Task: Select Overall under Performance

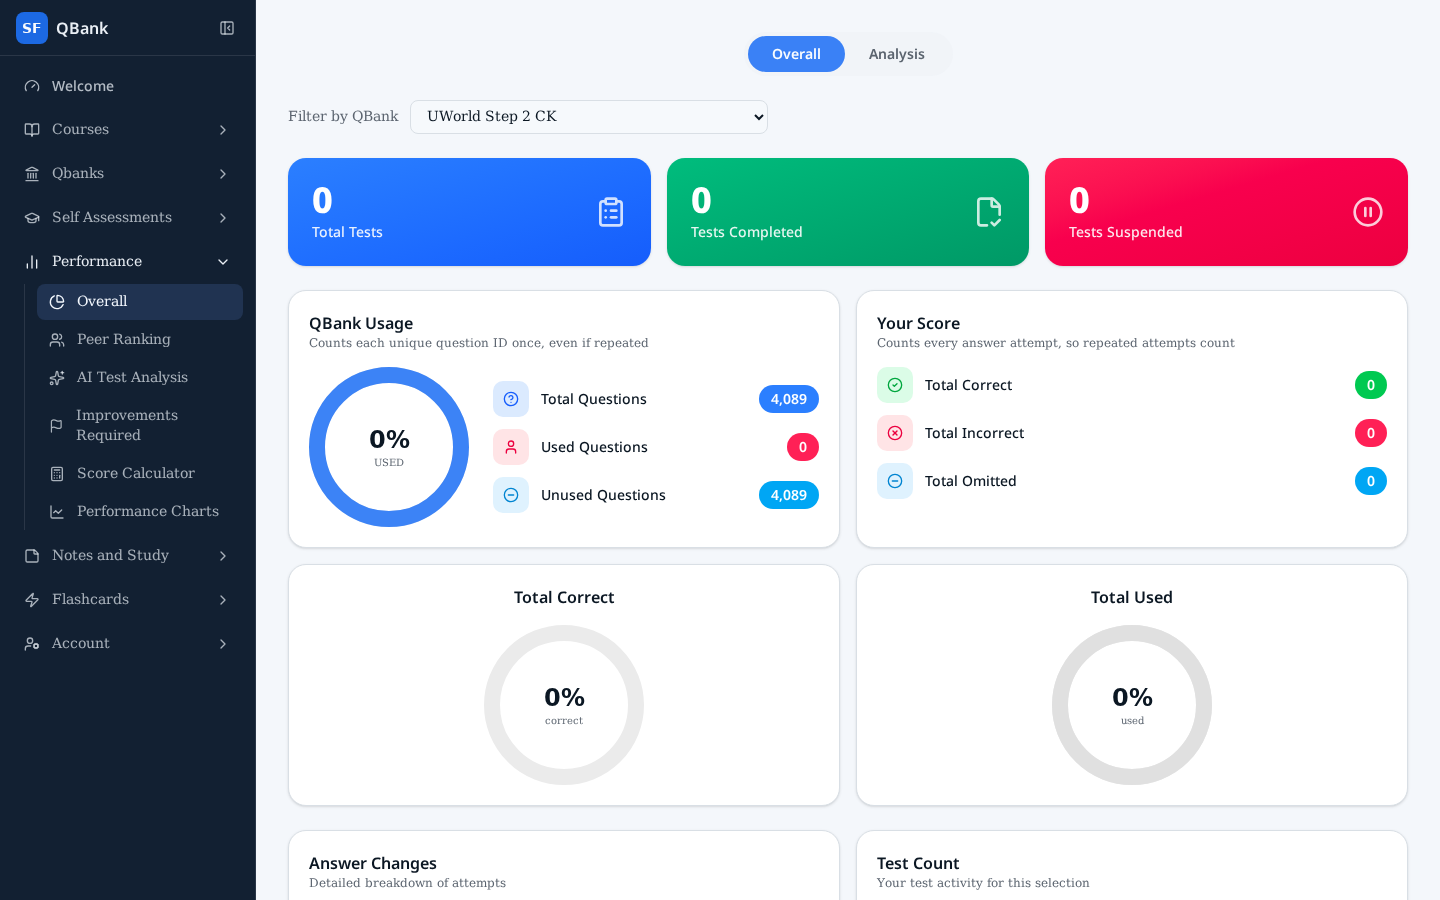Action: [x=140, y=302]
